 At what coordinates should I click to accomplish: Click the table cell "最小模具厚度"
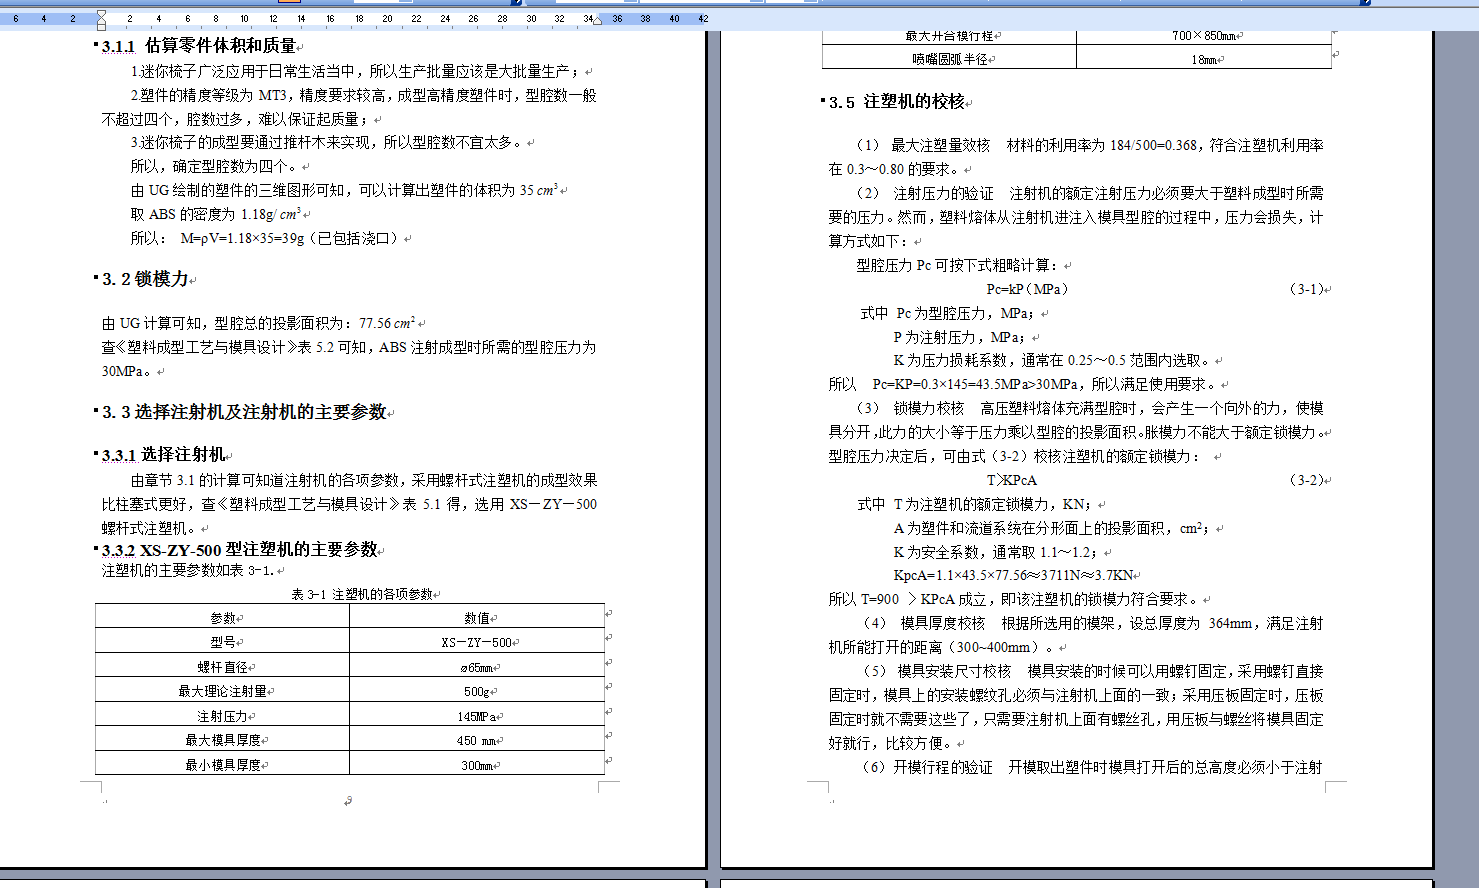tap(223, 764)
